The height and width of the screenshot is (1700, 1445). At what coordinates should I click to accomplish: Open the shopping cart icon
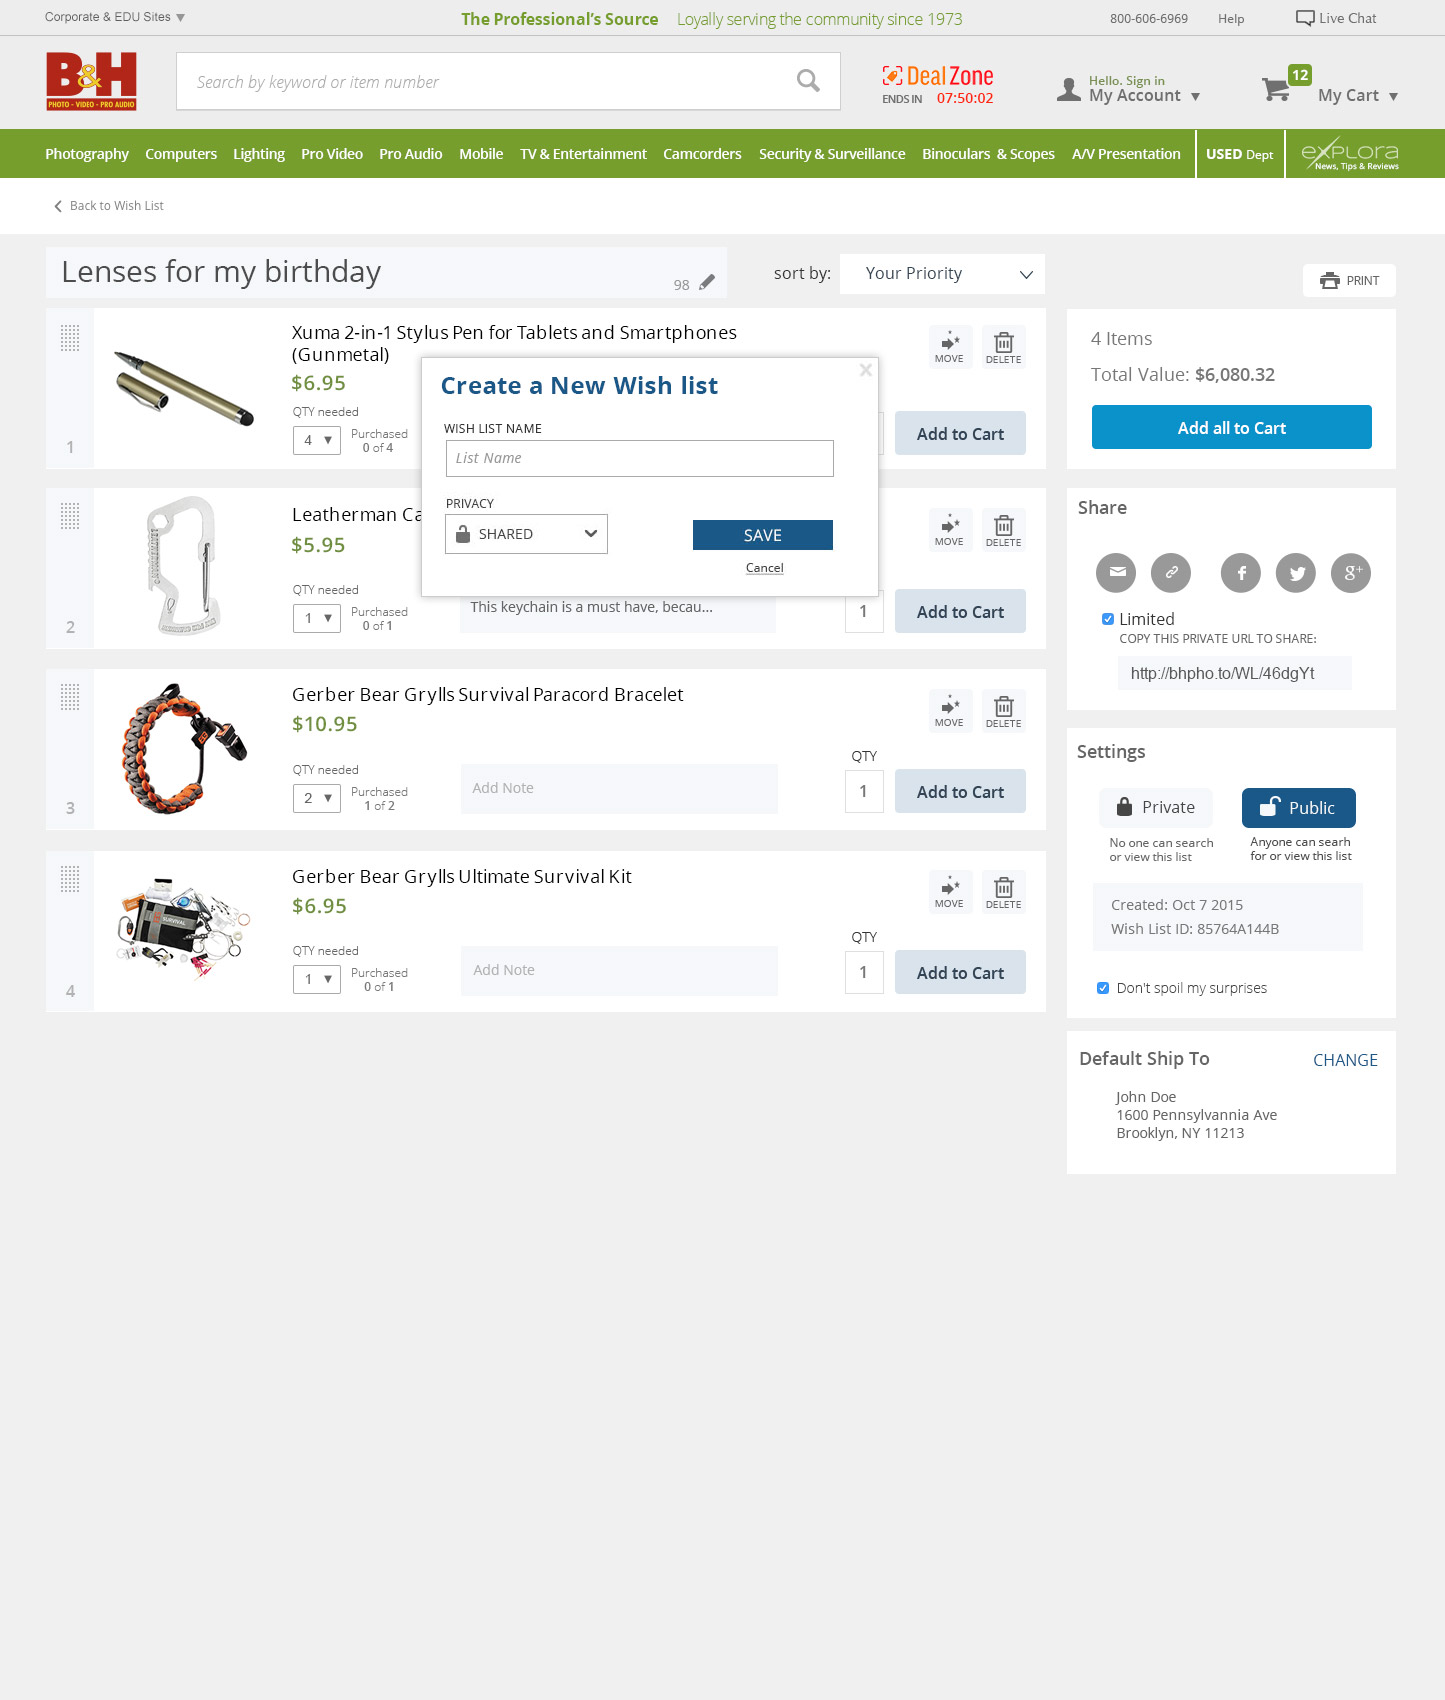tap(1276, 90)
